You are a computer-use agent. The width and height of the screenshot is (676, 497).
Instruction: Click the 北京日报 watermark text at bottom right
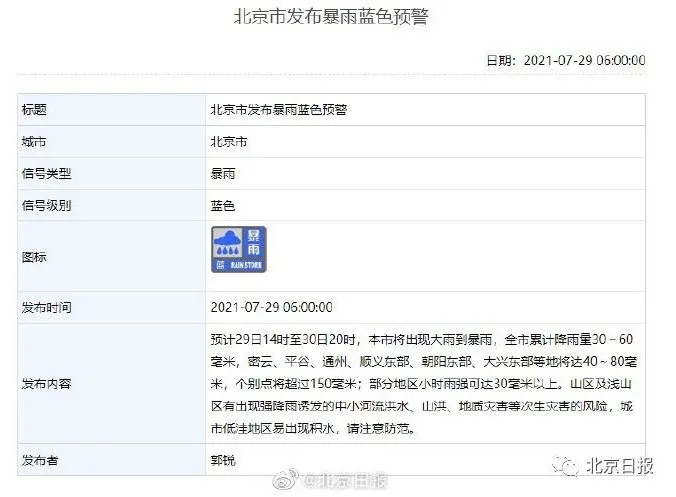620,466
